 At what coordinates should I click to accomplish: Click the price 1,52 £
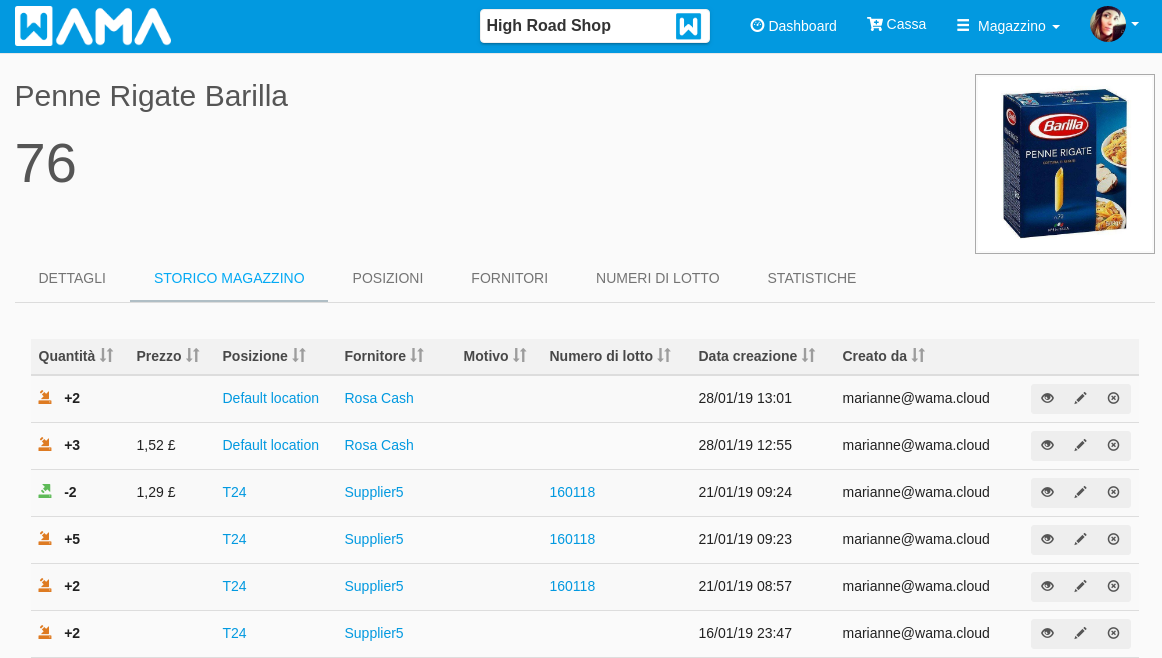[156, 445]
